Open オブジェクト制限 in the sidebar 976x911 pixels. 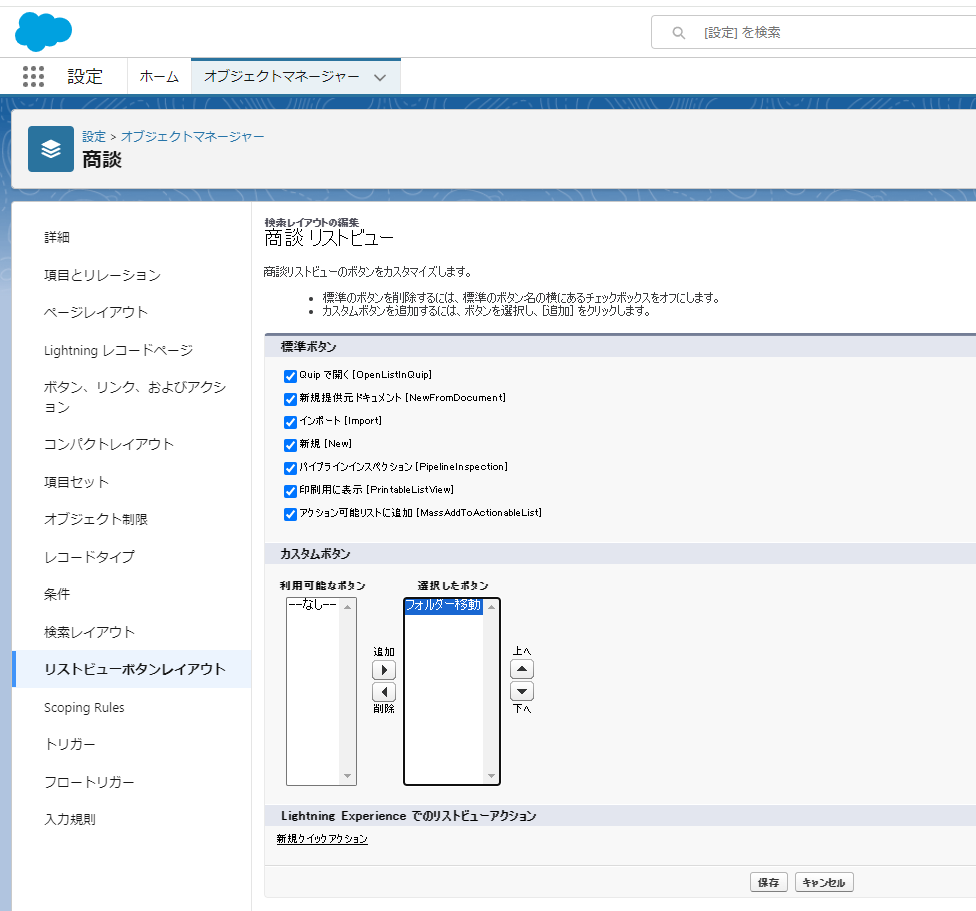coord(95,519)
